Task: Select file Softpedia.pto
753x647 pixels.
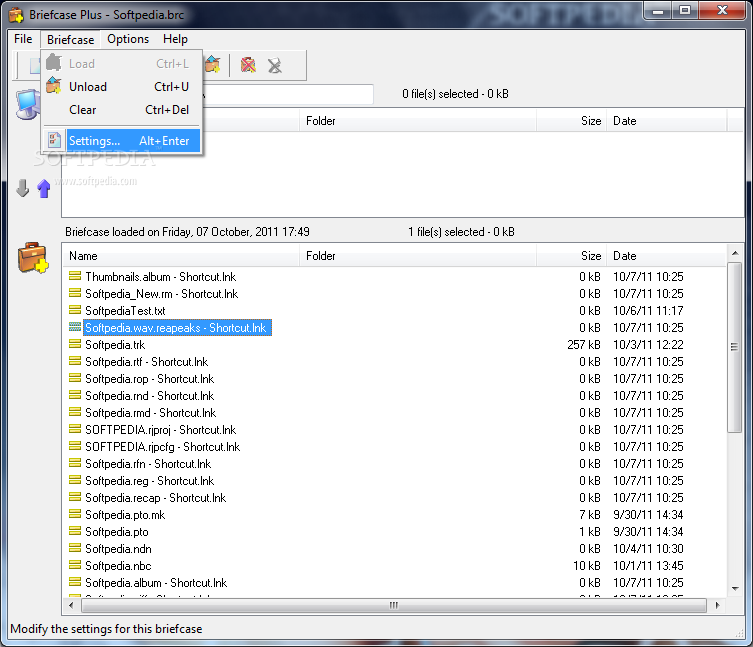Action: (117, 532)
